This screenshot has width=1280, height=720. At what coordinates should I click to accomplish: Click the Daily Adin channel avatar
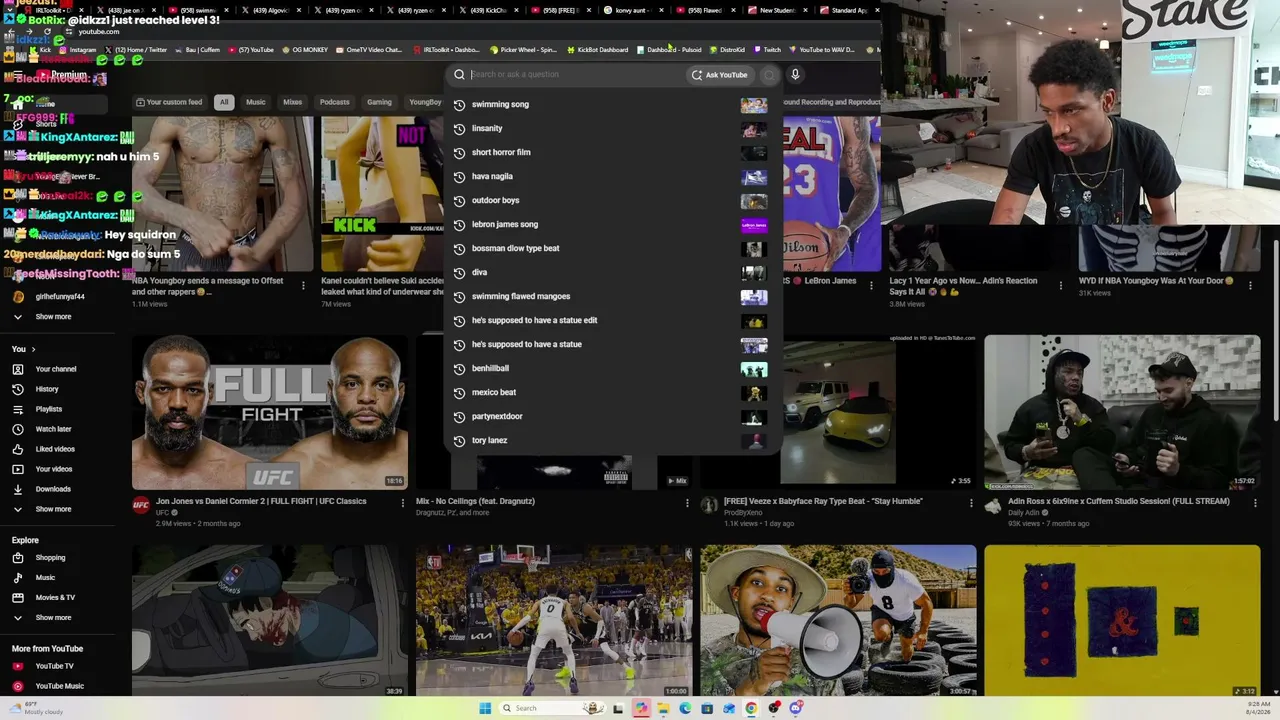tap(993, 505)
